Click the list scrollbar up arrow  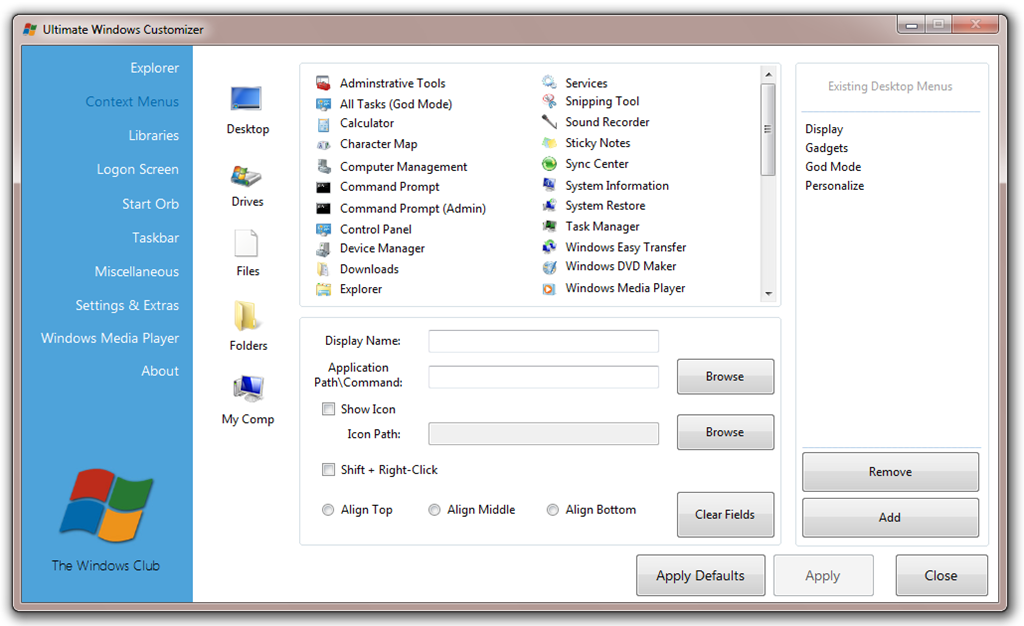(x=769, y=74)
